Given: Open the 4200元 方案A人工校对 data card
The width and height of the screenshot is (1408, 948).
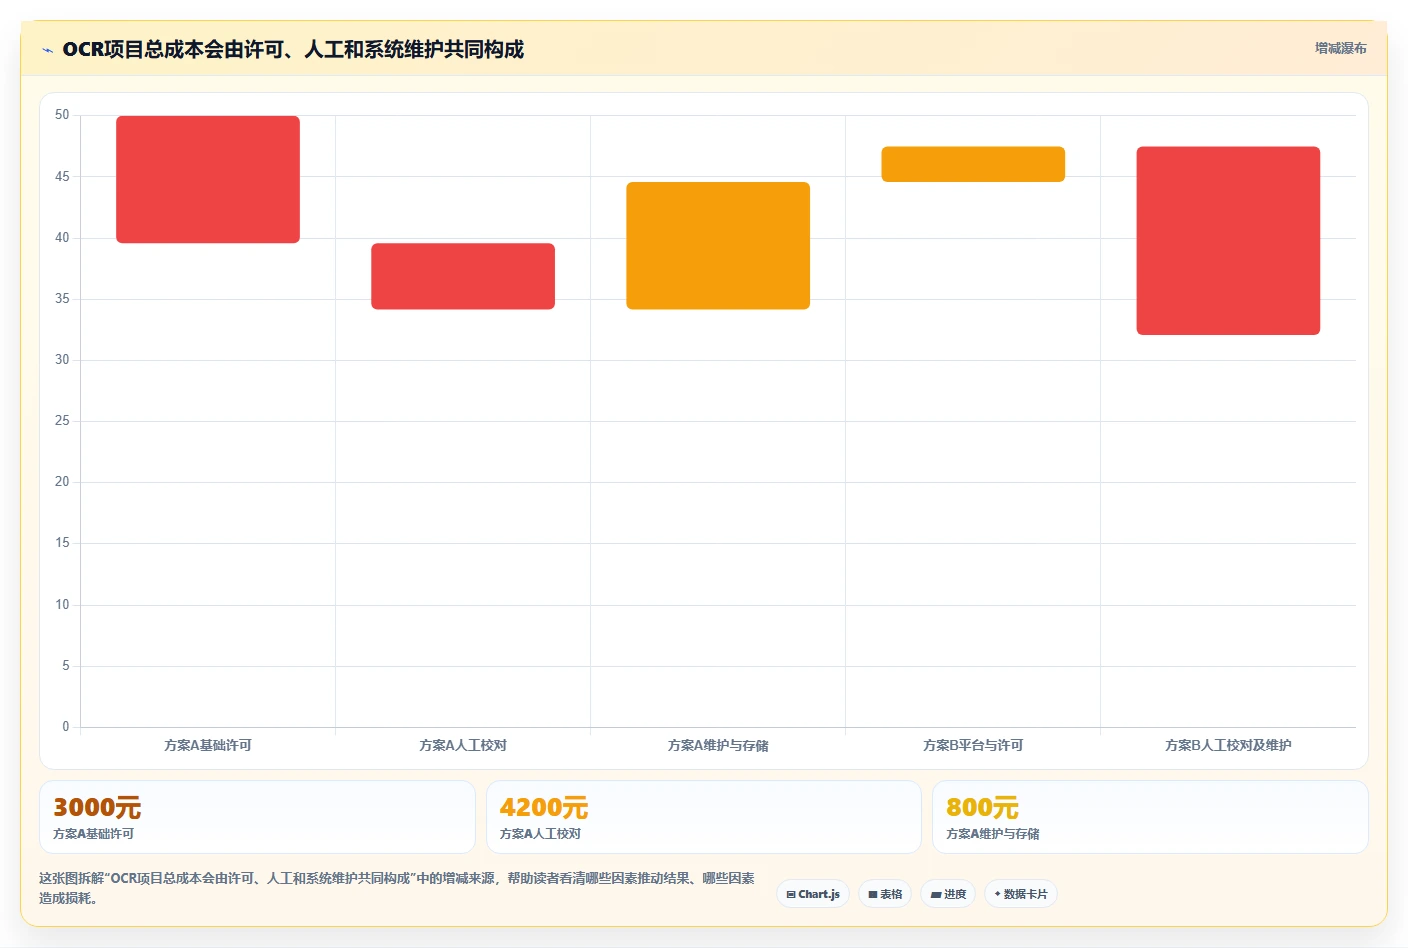Looking at the screenshot, I should (703, 817).
